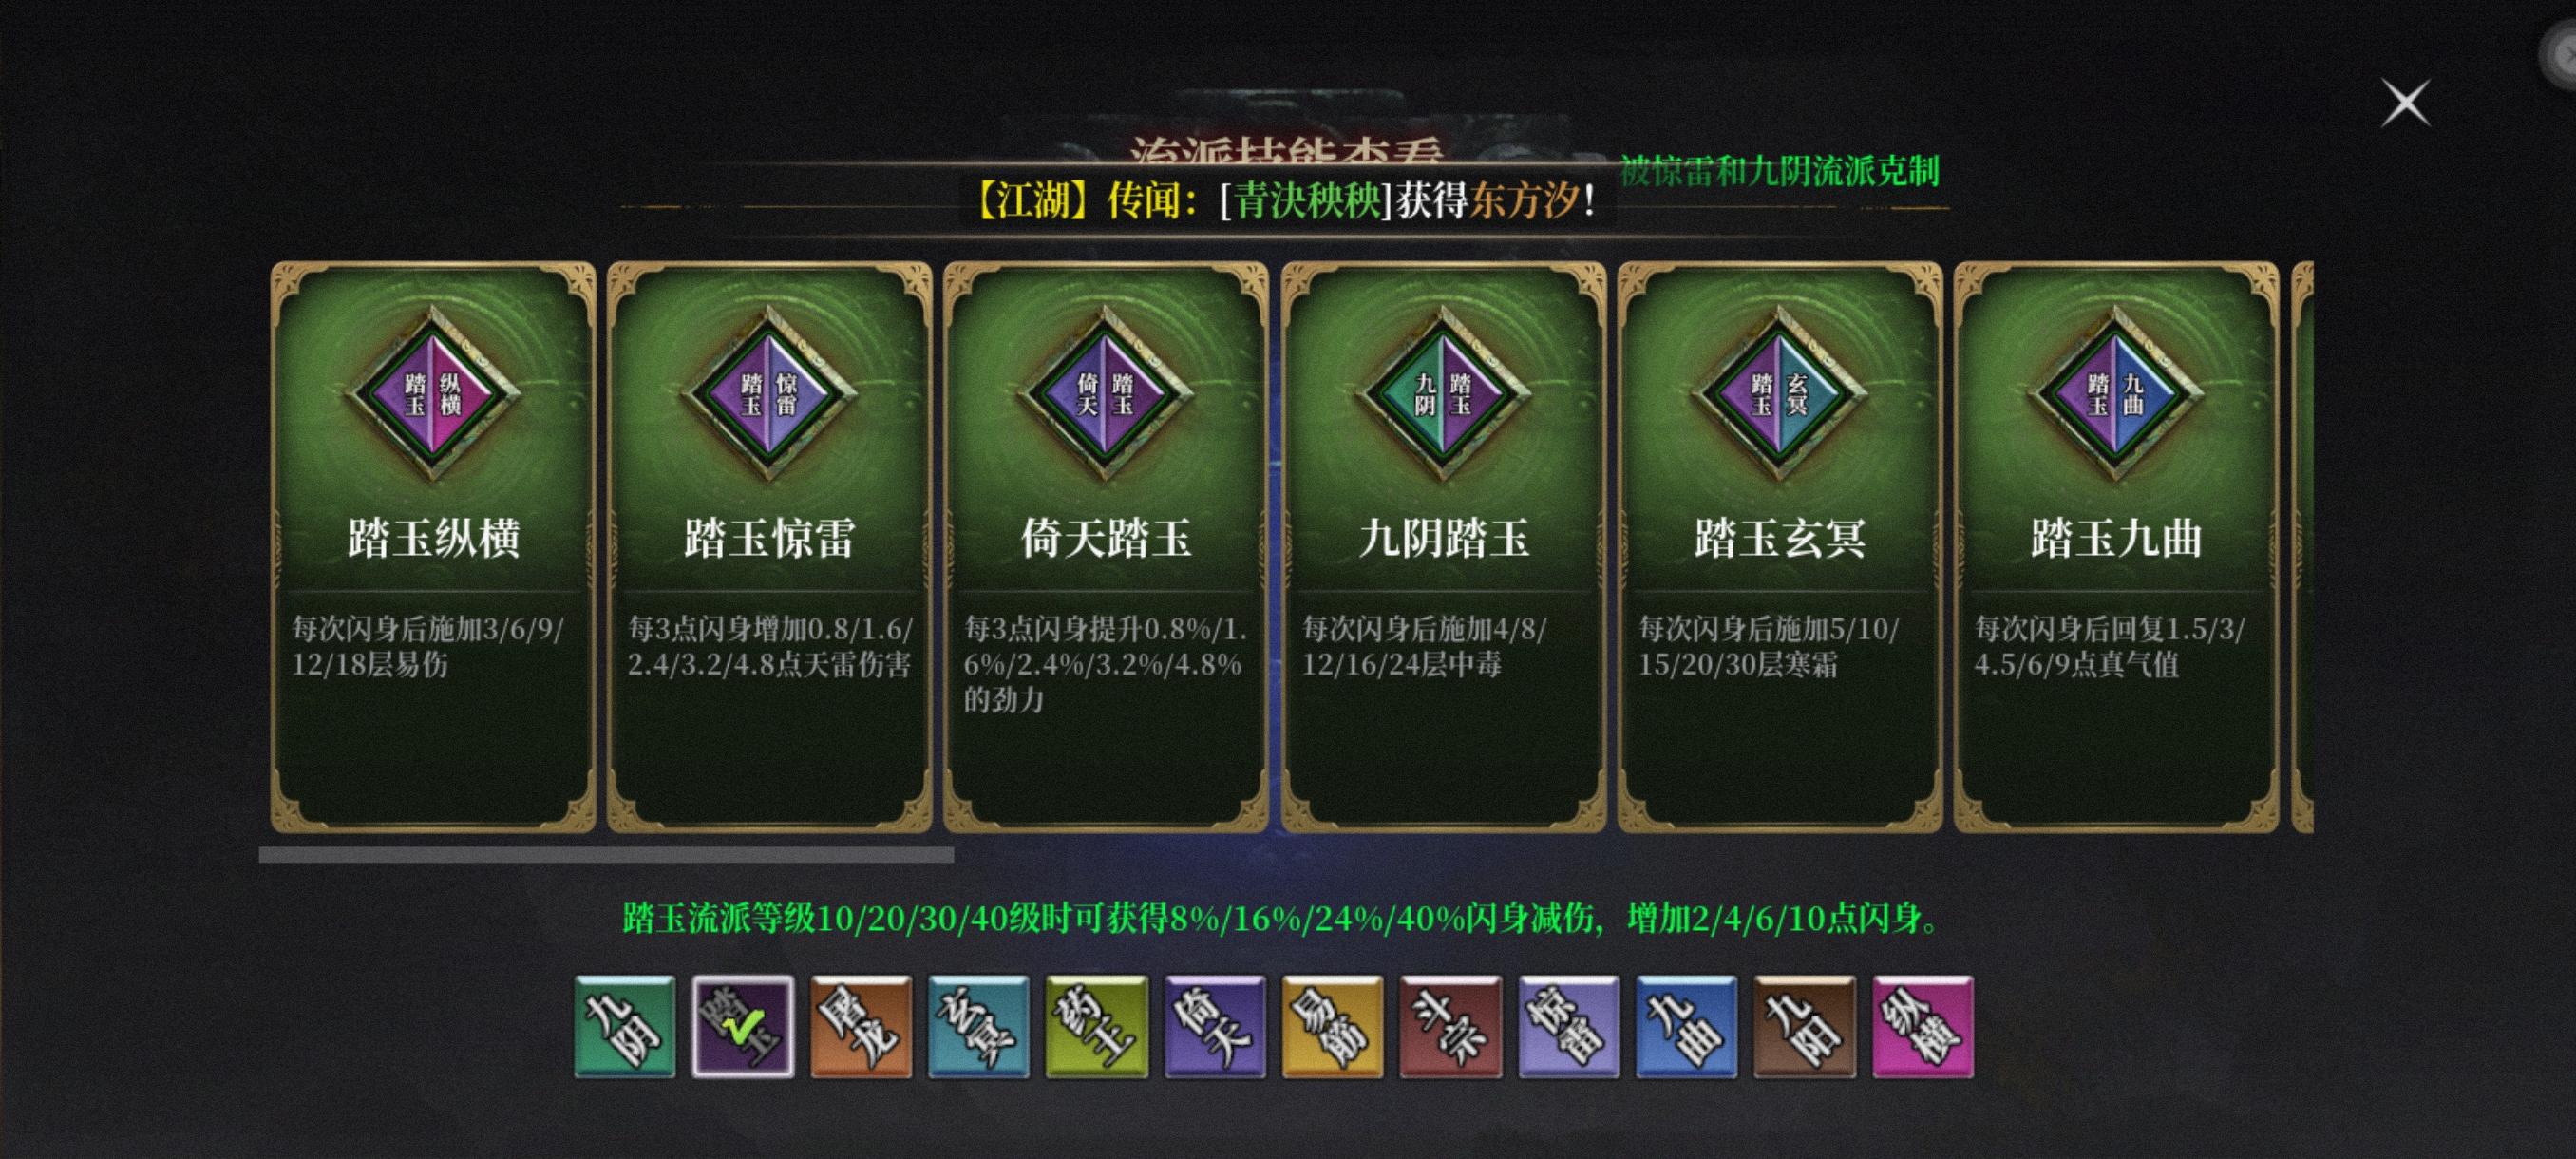Open the 踏玉九曲 skill card
Image resolution: width=2576 pixels, height=1159 pixels.
pos(2116,547)
